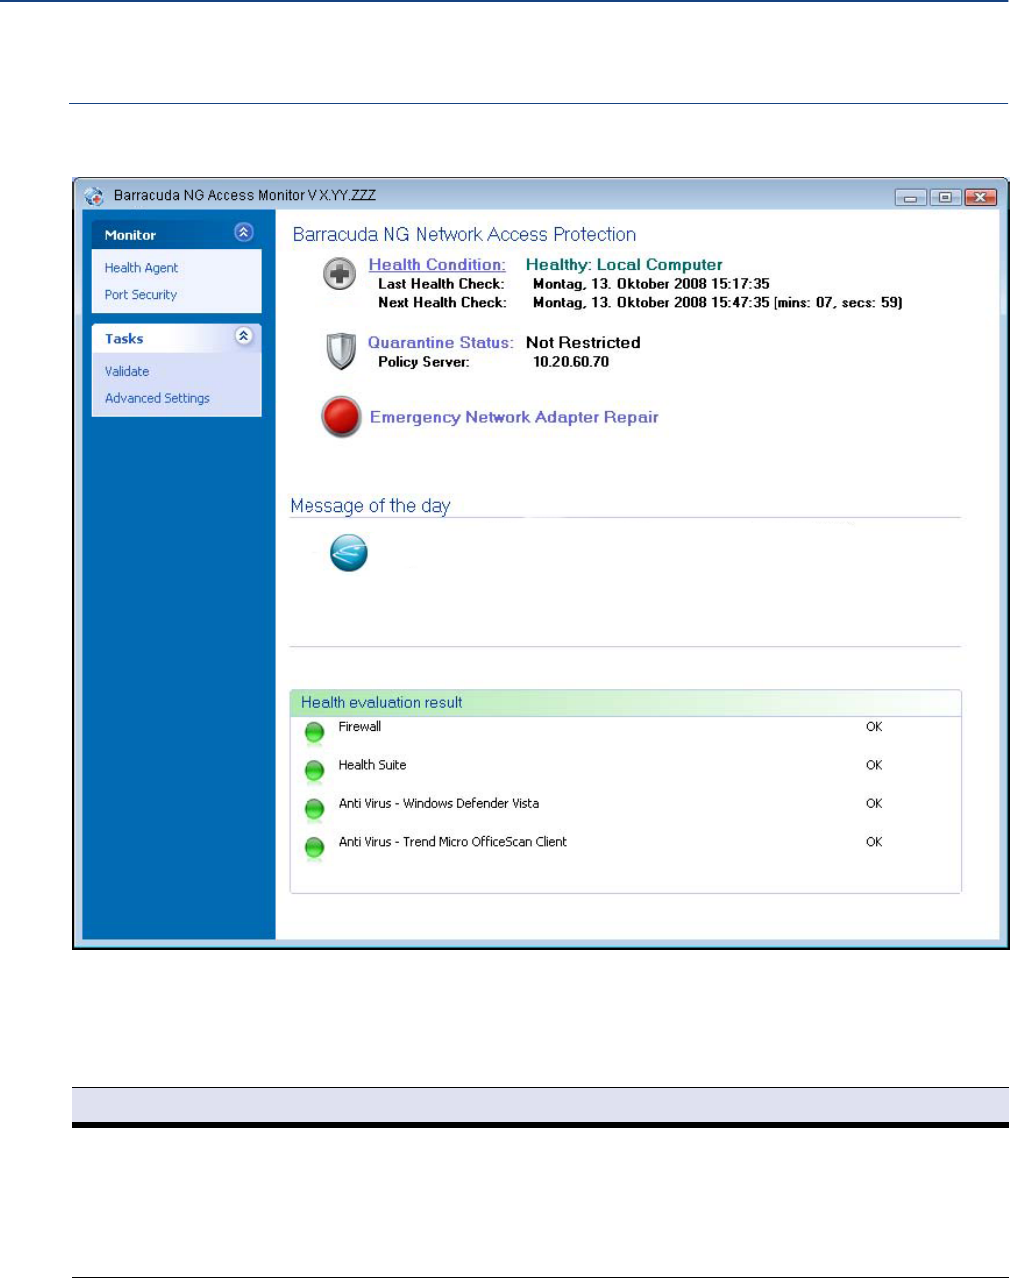Click the red Emergency Repair button icon
The image size is (1010, 1278).
(x=341, y=417)
